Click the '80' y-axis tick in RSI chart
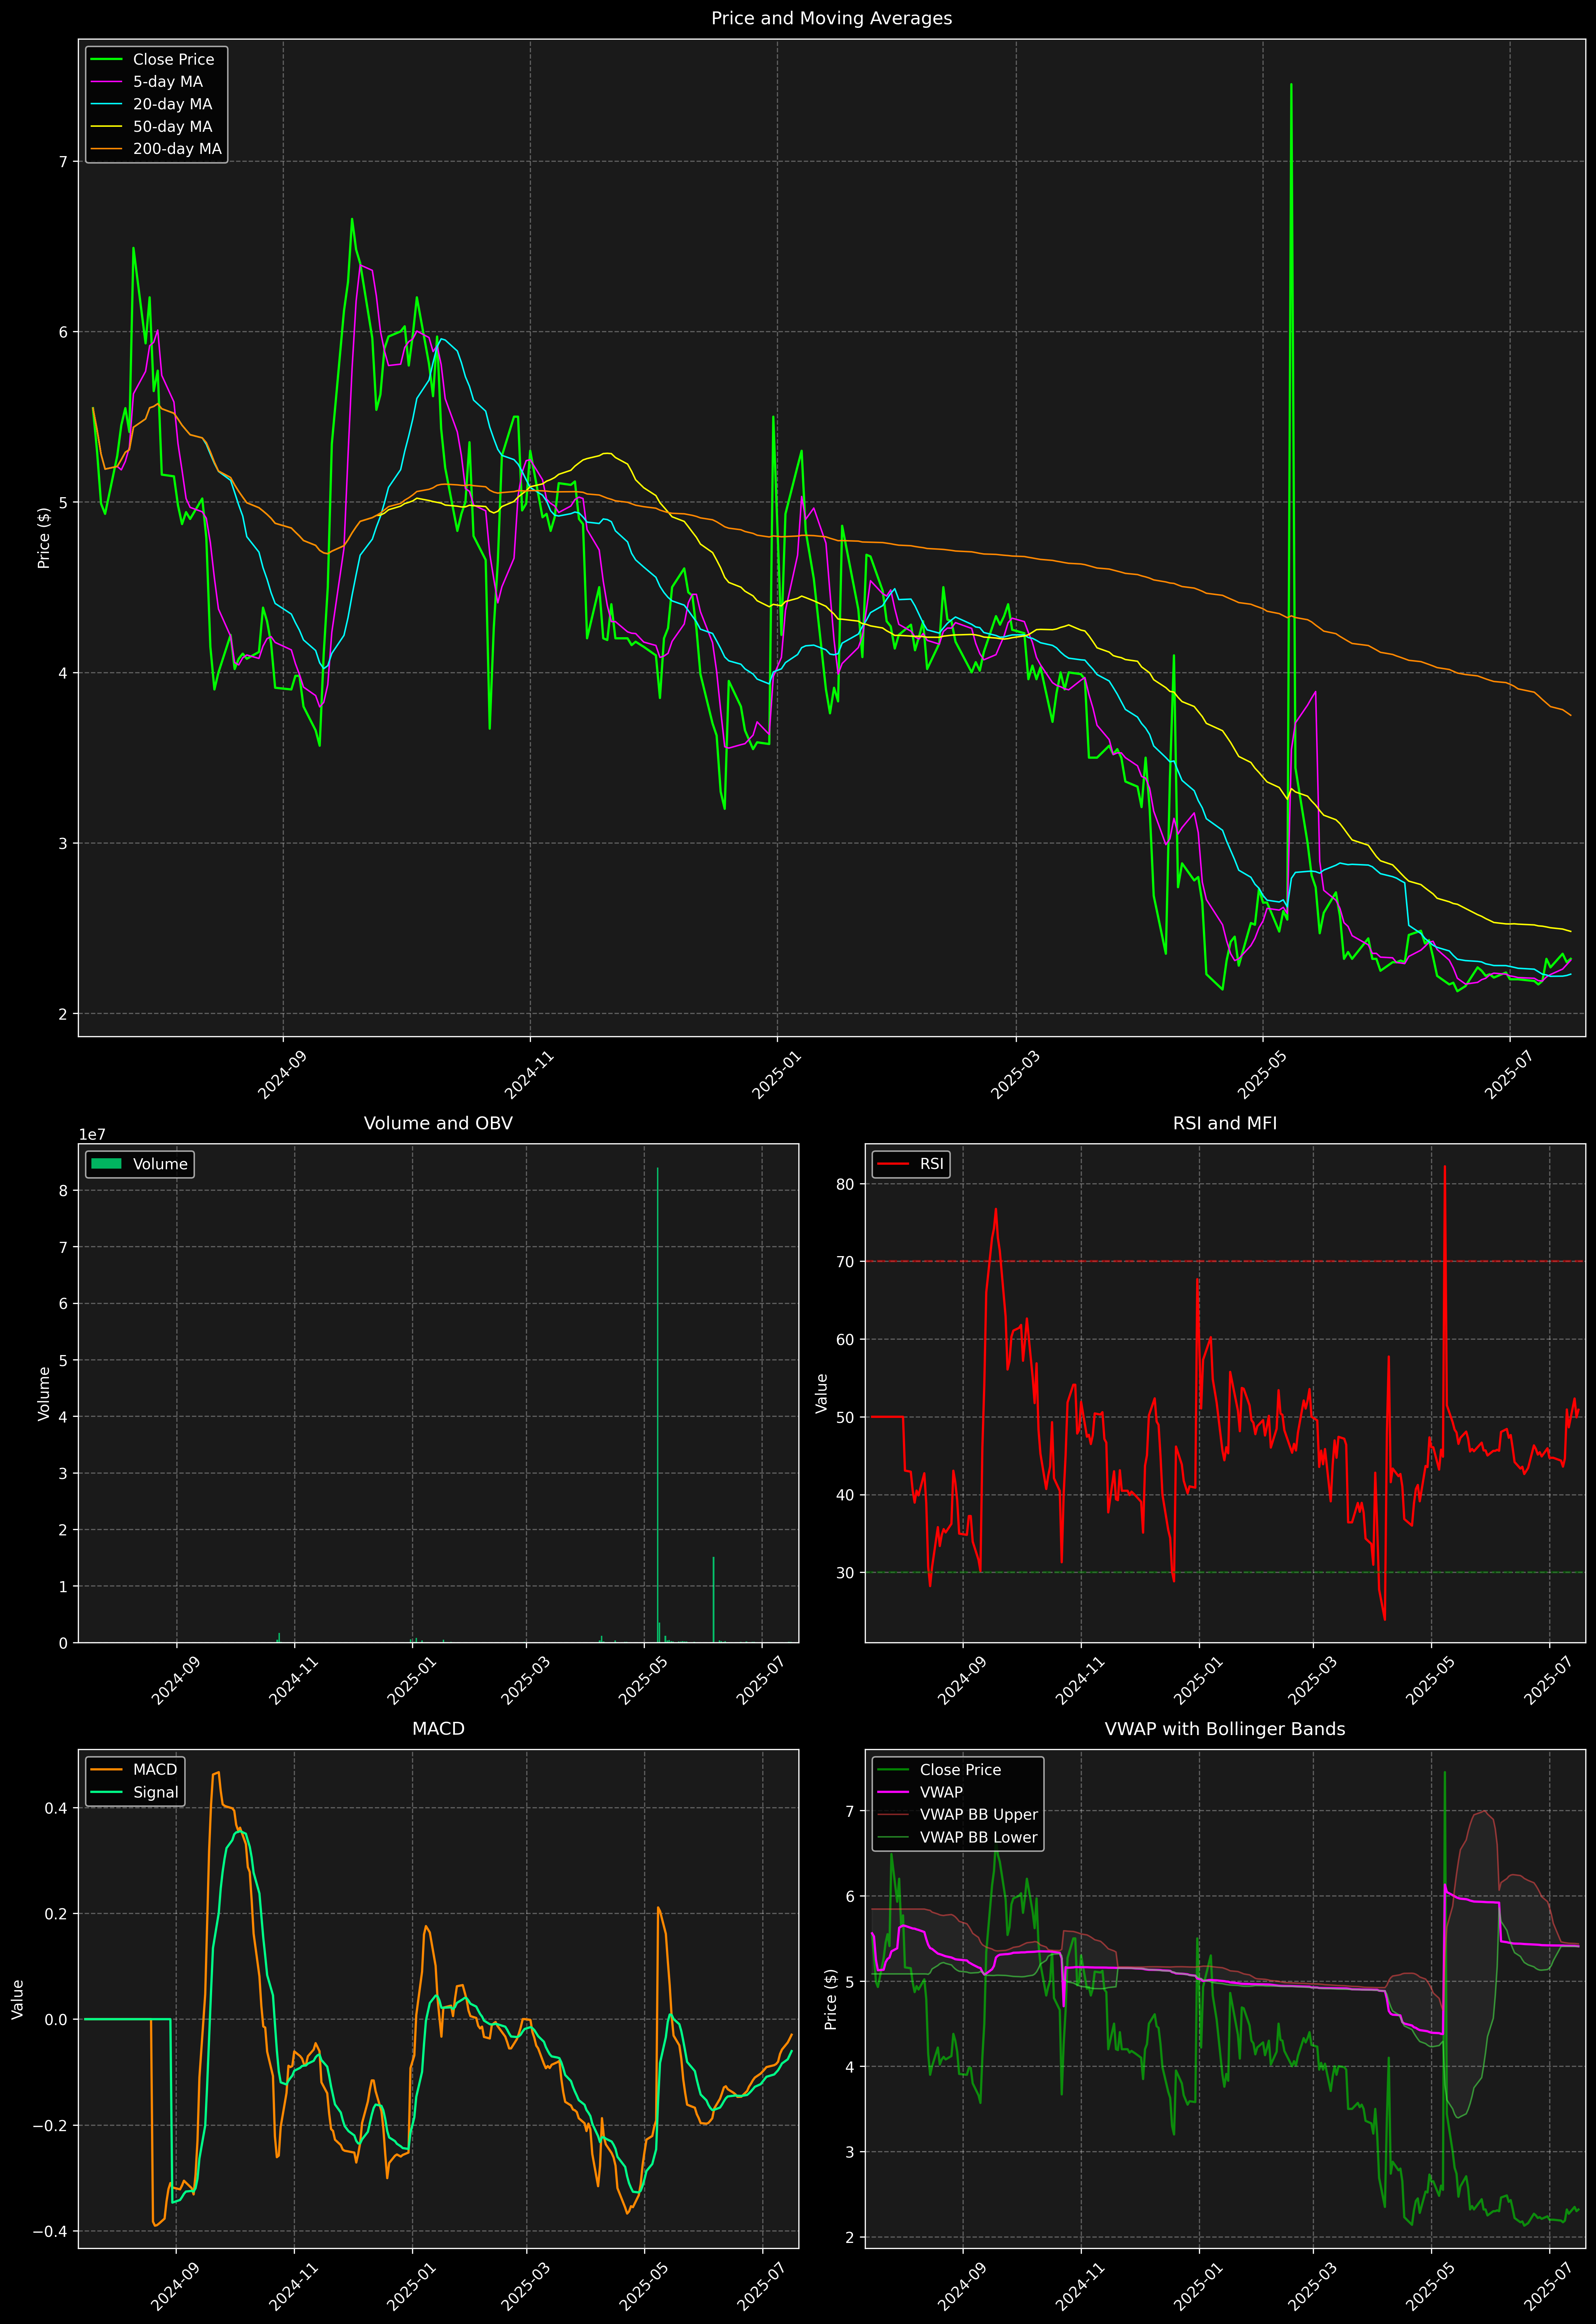 (845, 1184)
